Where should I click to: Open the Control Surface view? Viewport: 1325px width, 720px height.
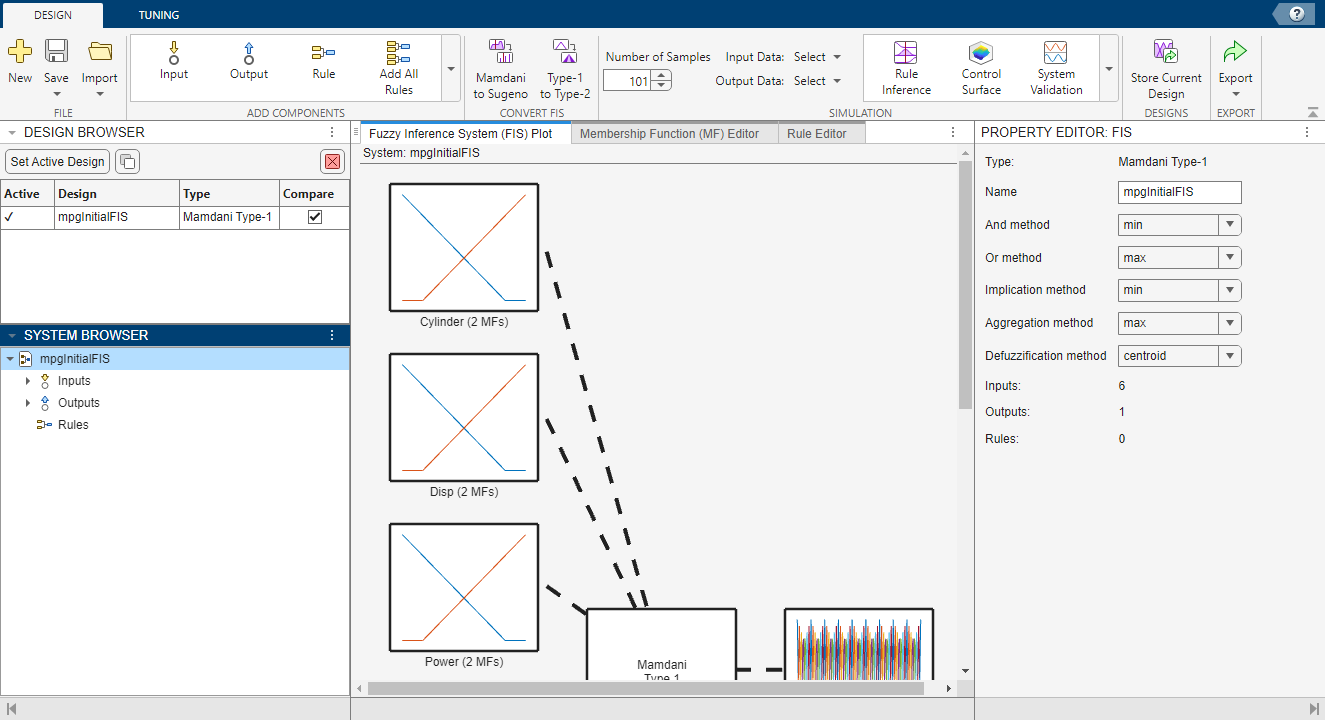point(981,66)
